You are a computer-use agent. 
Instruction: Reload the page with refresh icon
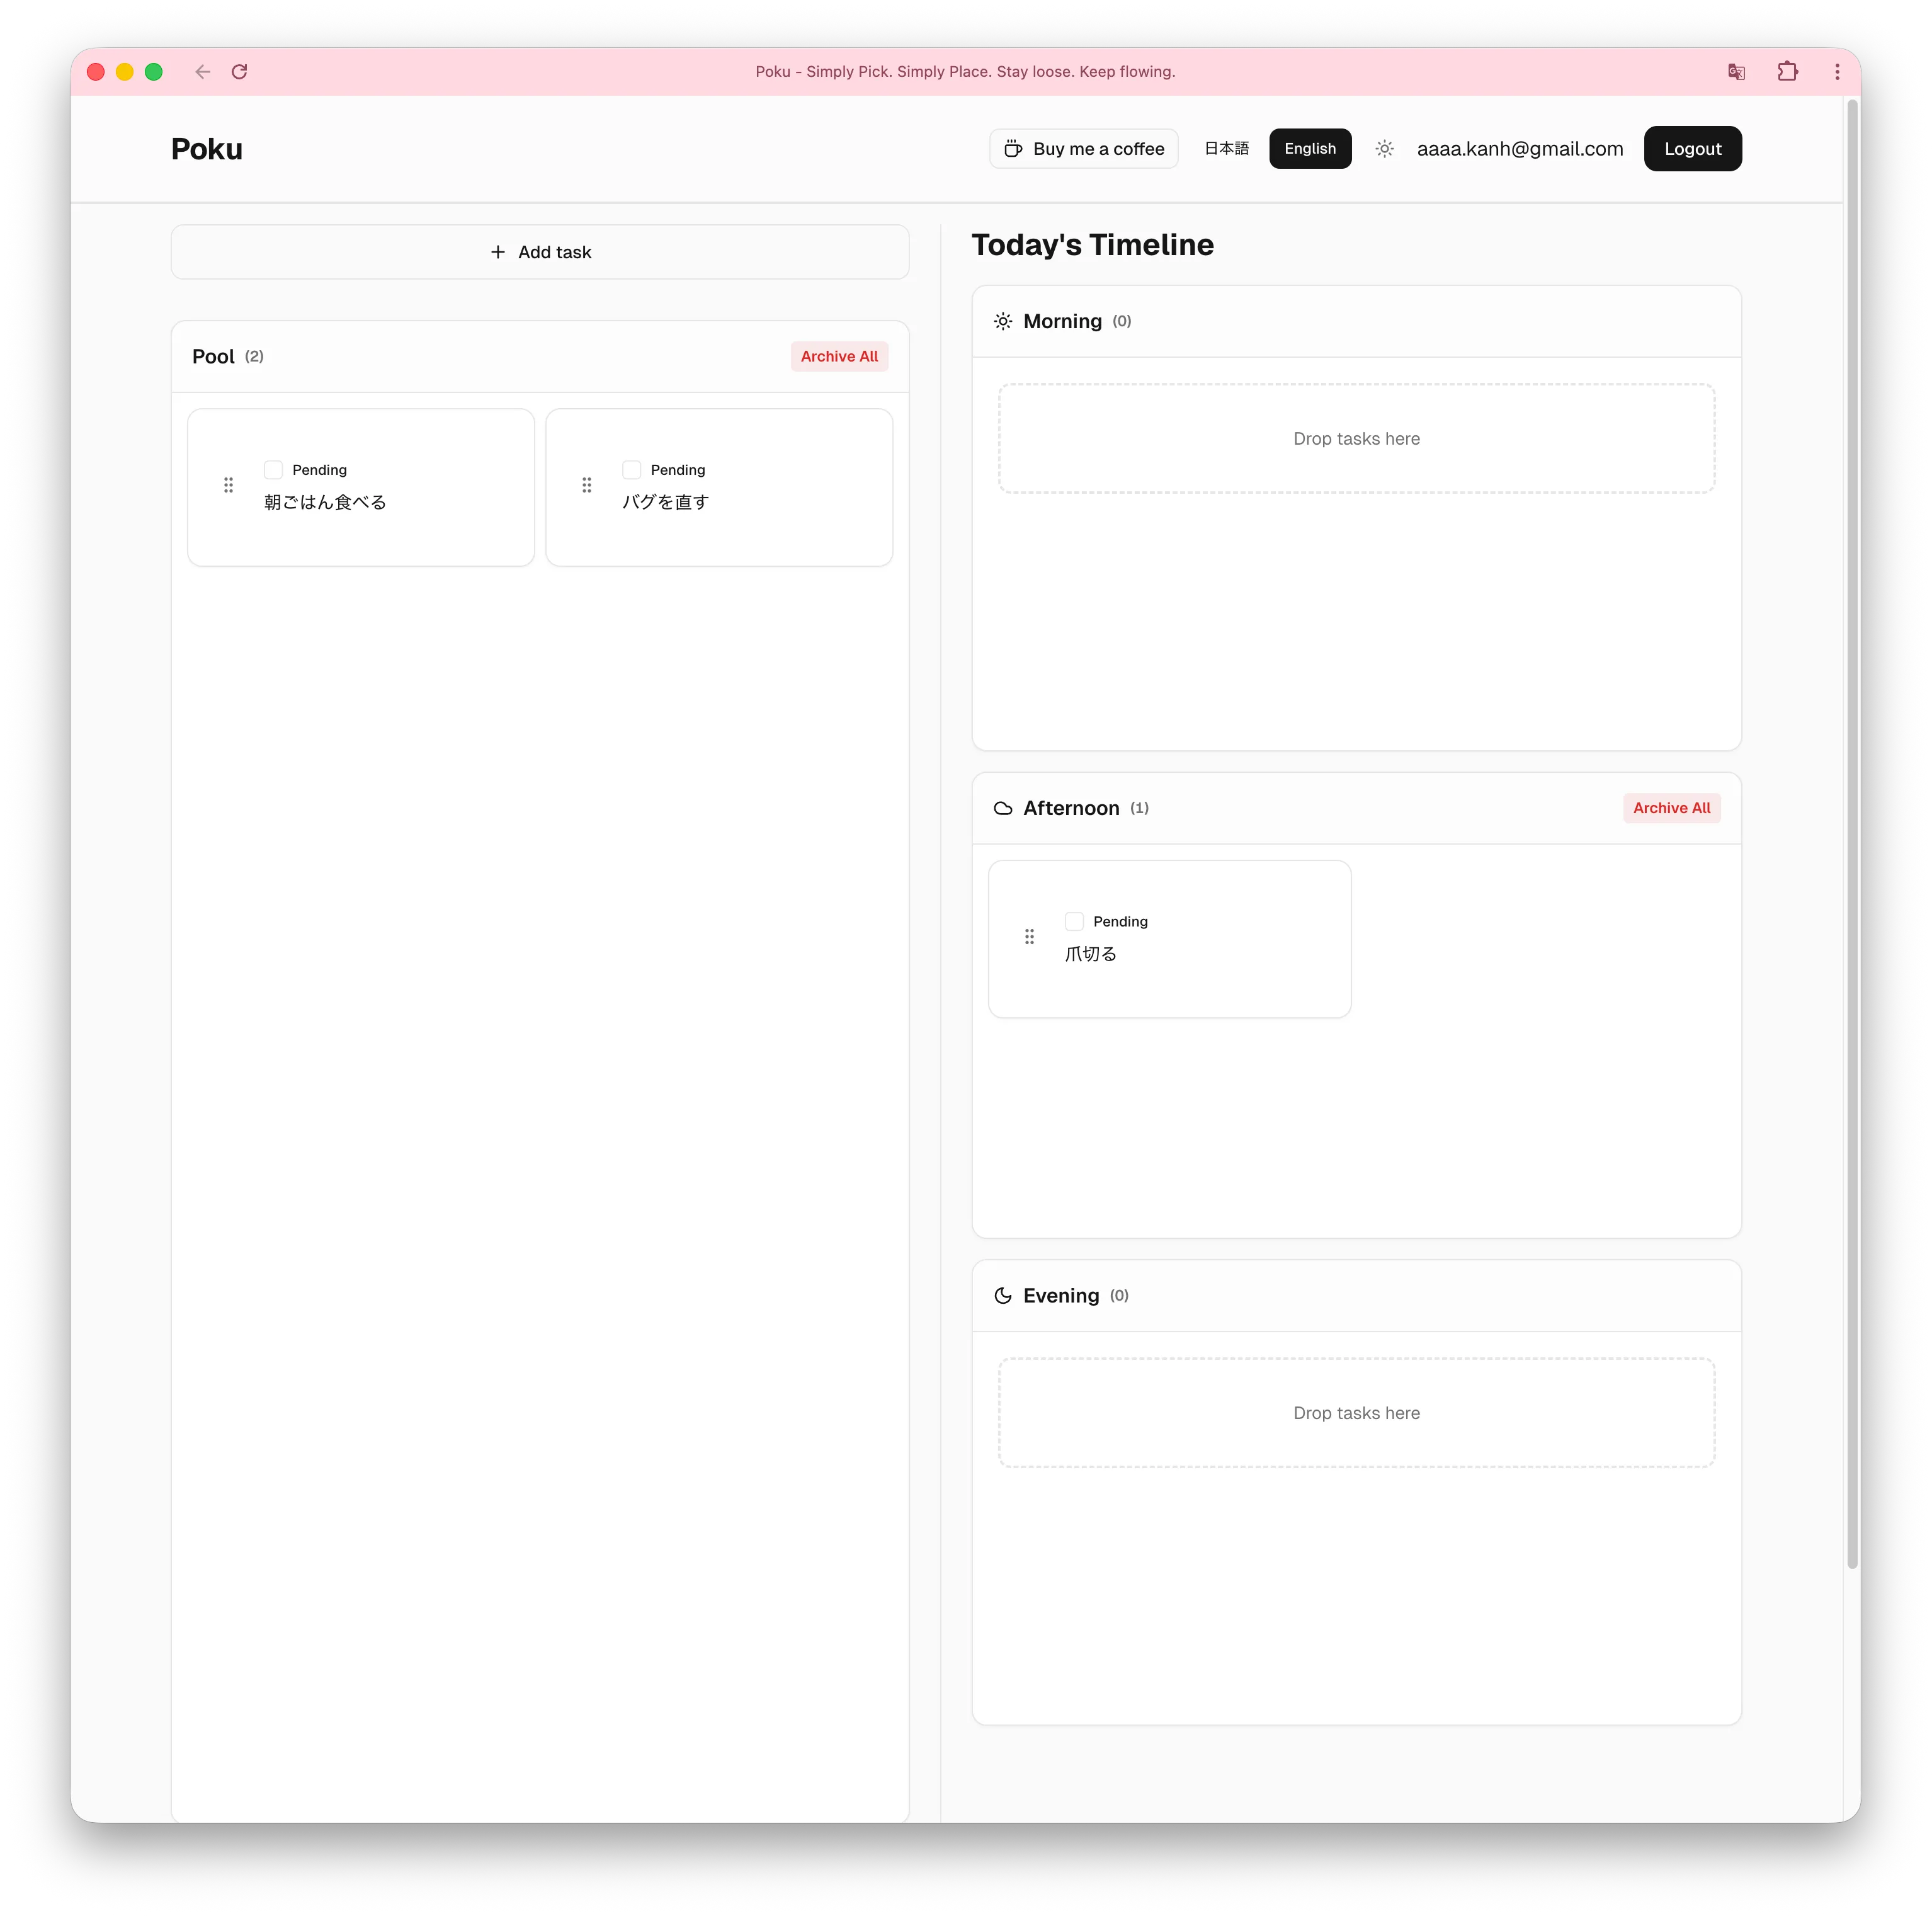tap(239, 72)
